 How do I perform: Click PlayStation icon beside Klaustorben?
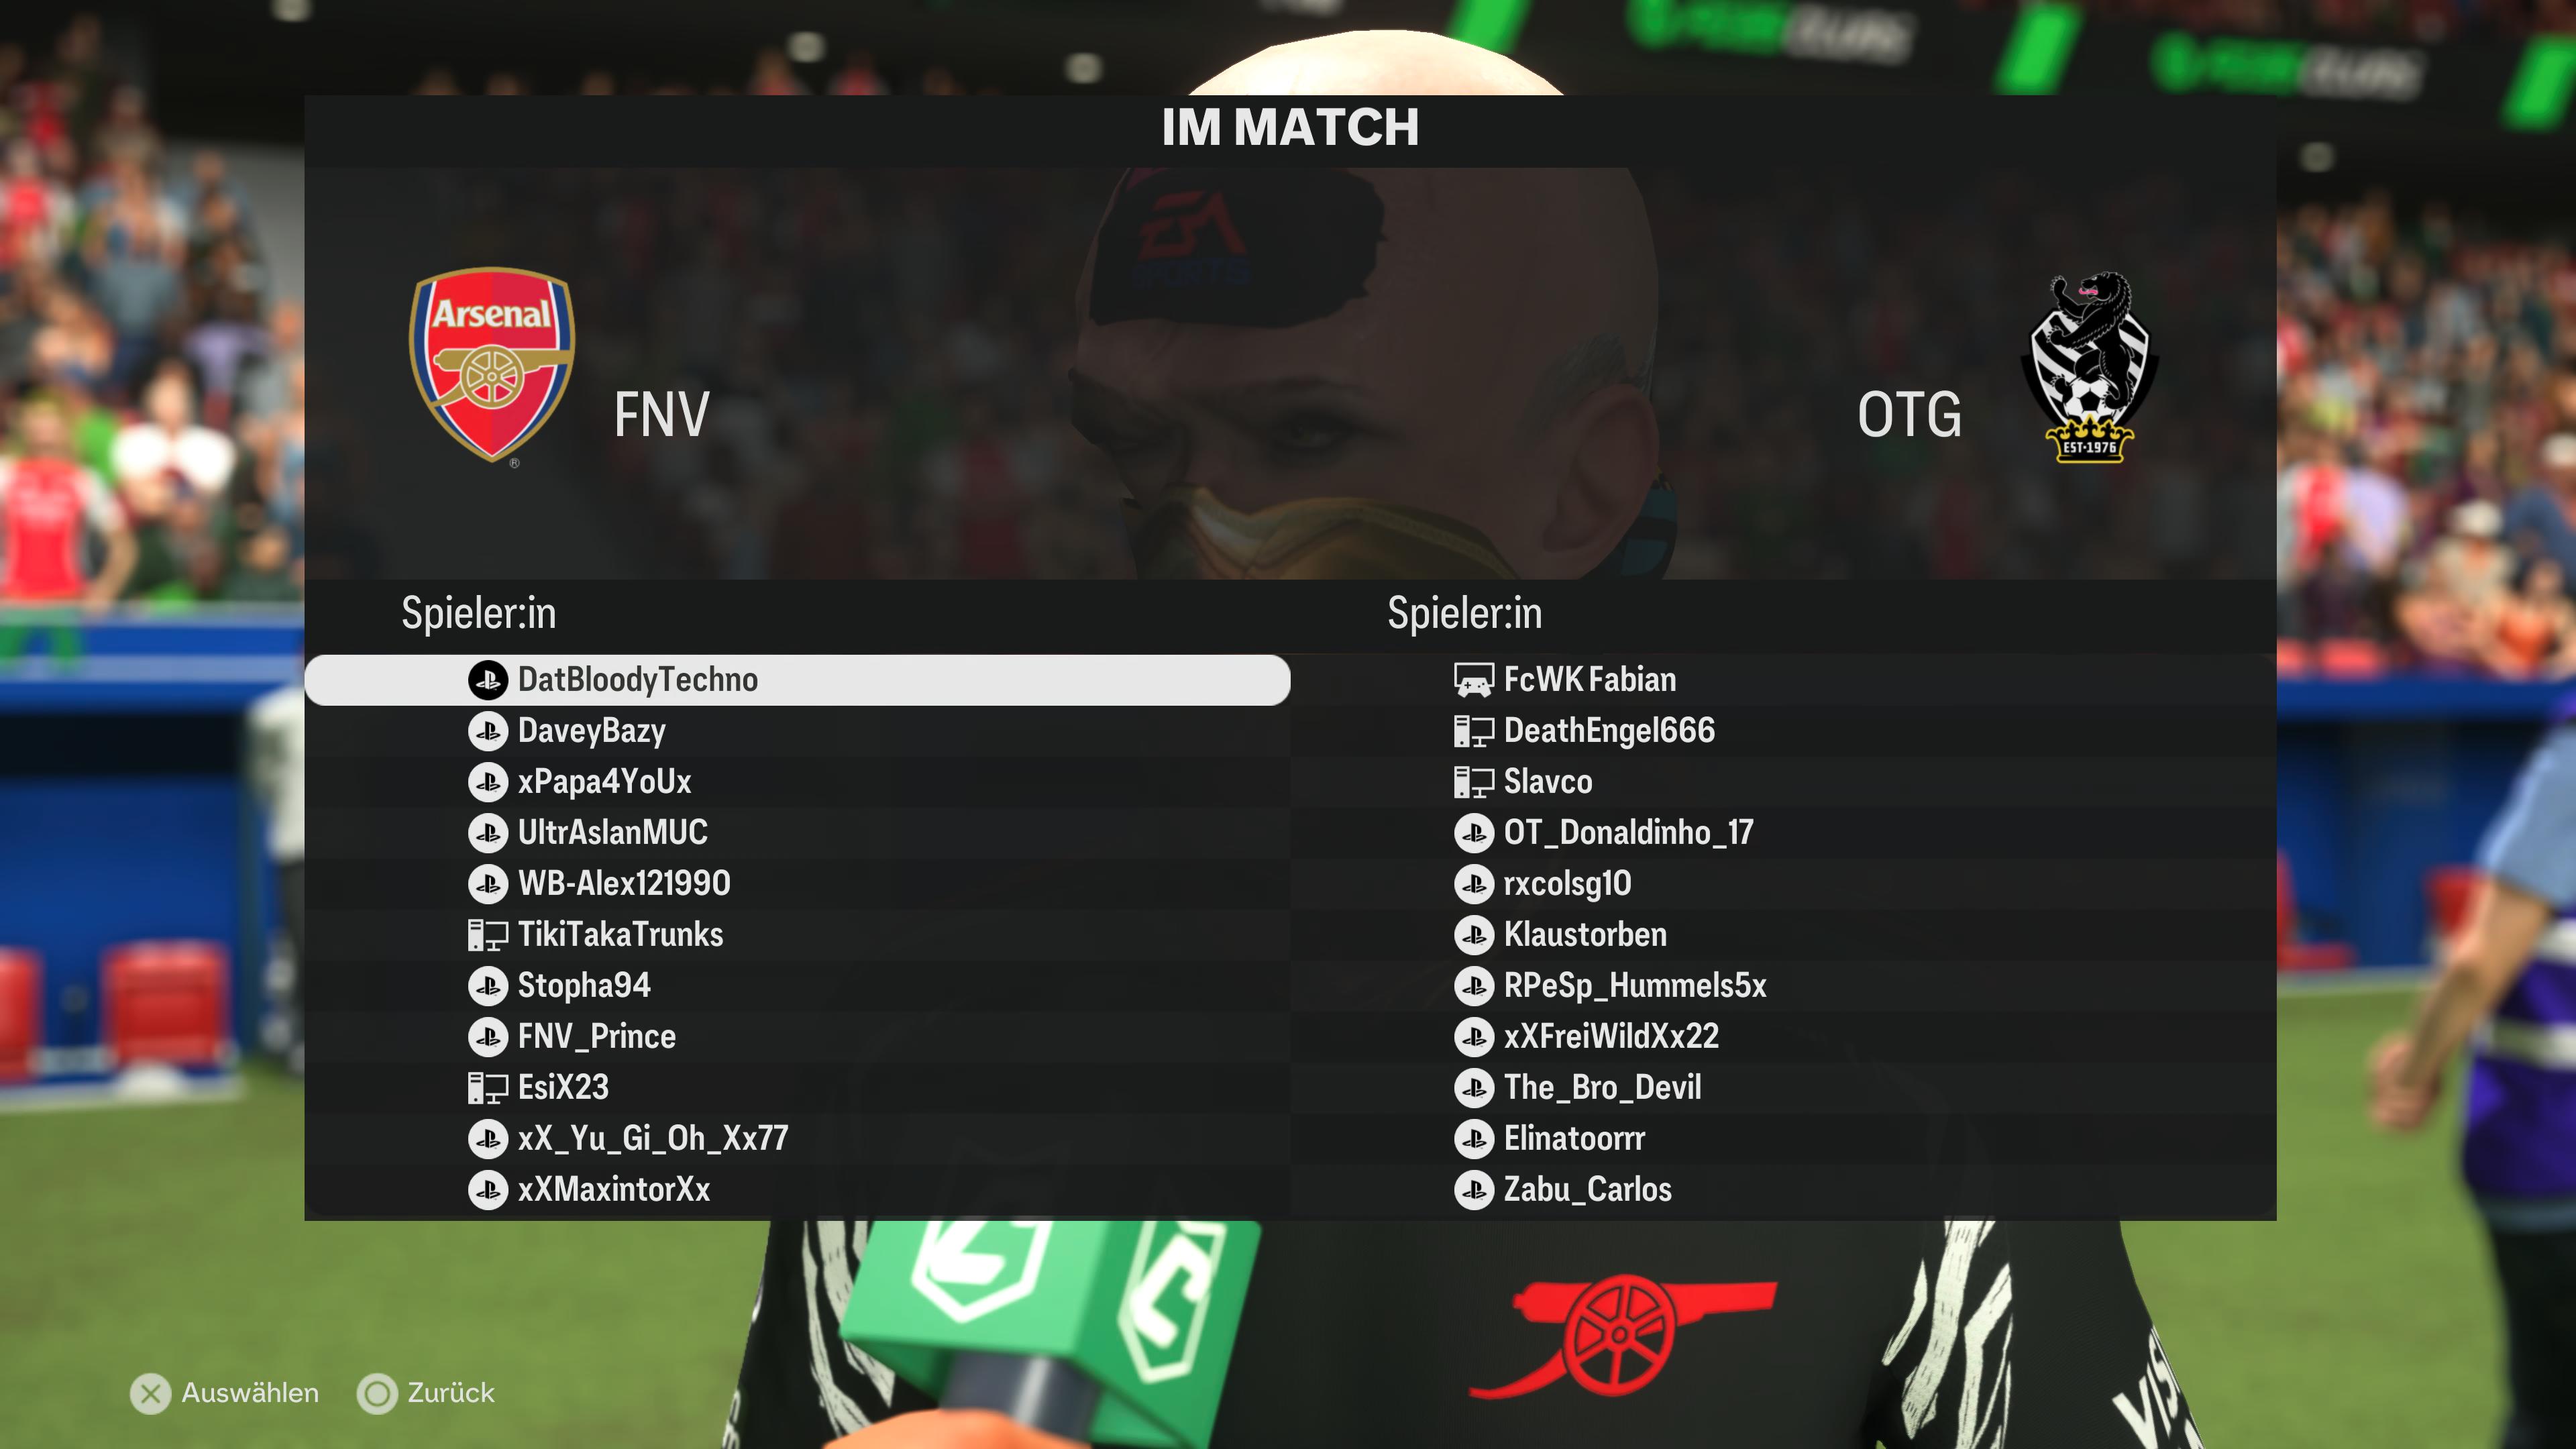pyautogui.click(x=1474, y=935)
